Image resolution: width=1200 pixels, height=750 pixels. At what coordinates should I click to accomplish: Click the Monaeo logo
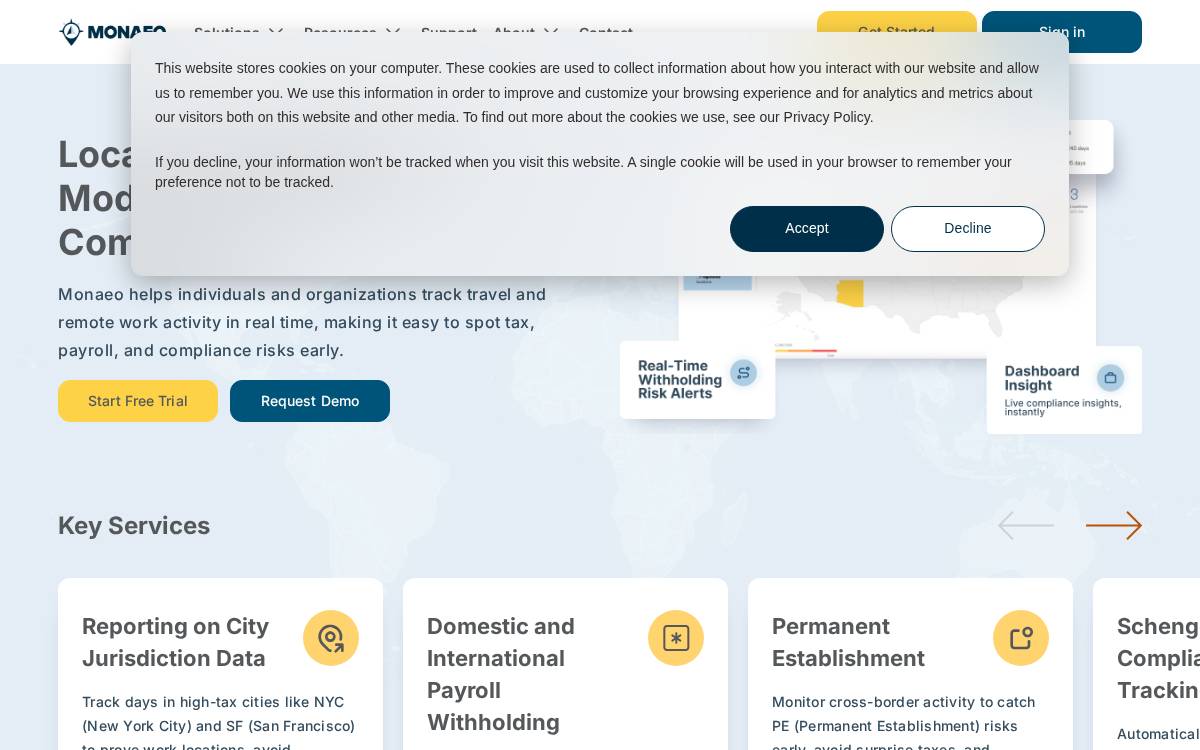[x=112, y=32]
